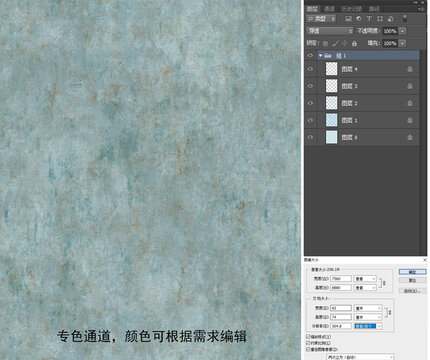Viewport: 430px width, 360px height.
Task: Open the resample method dropdown
Action: [x=360, y=357]
